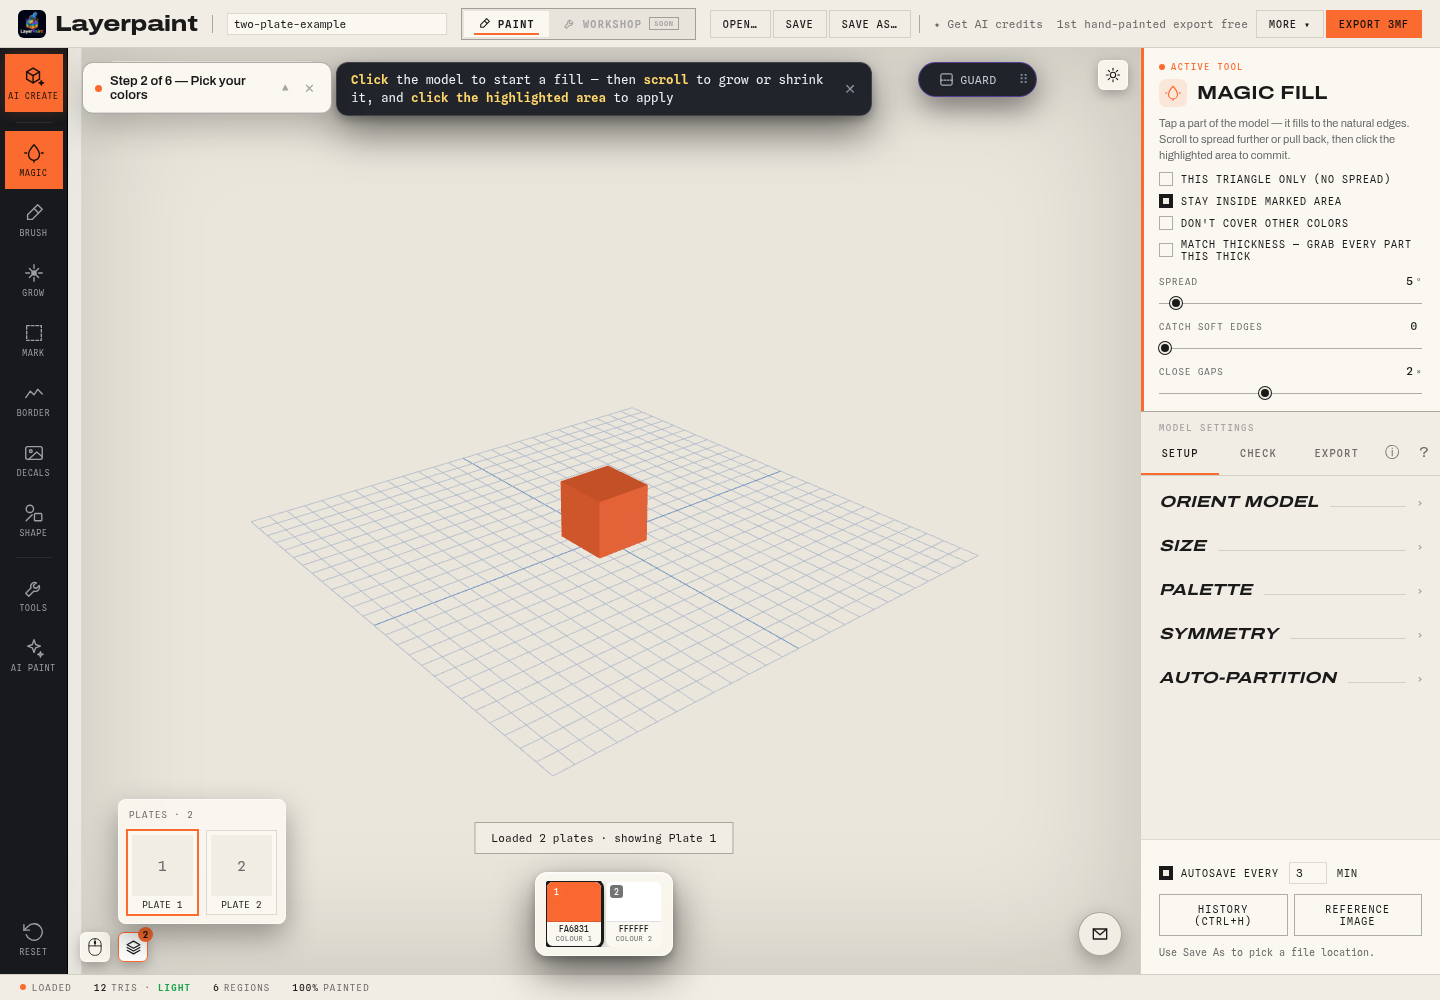
Task: Switch to the Export settings tab
Action: 1336,454
